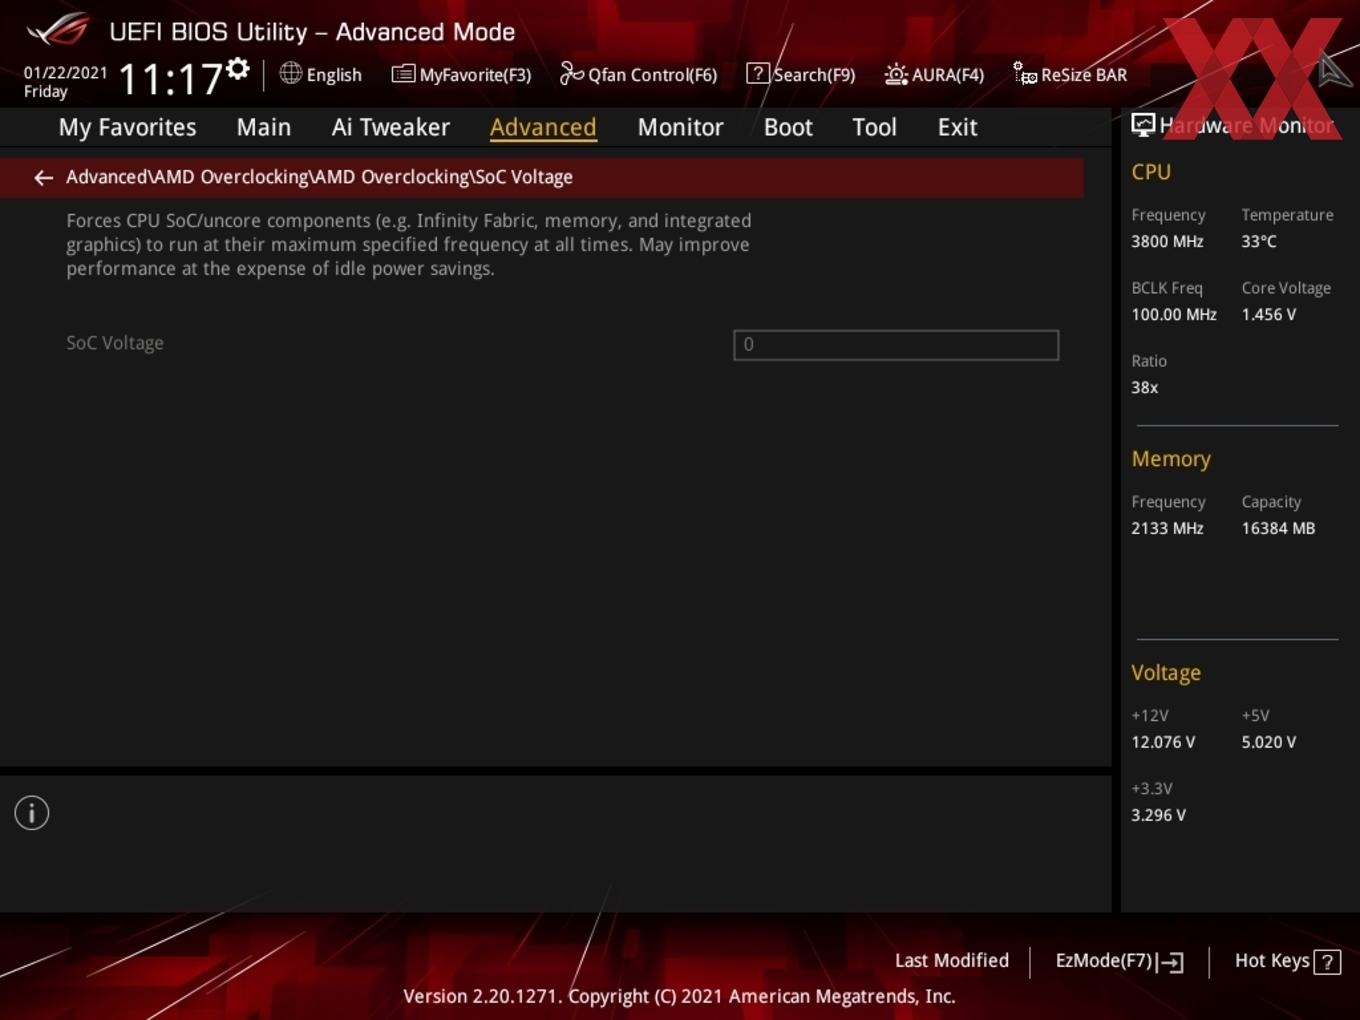The height and width of the screenshot is (1020, 1360).
Task: Open the My Favorites tab
Action: (x=127, y=127)
